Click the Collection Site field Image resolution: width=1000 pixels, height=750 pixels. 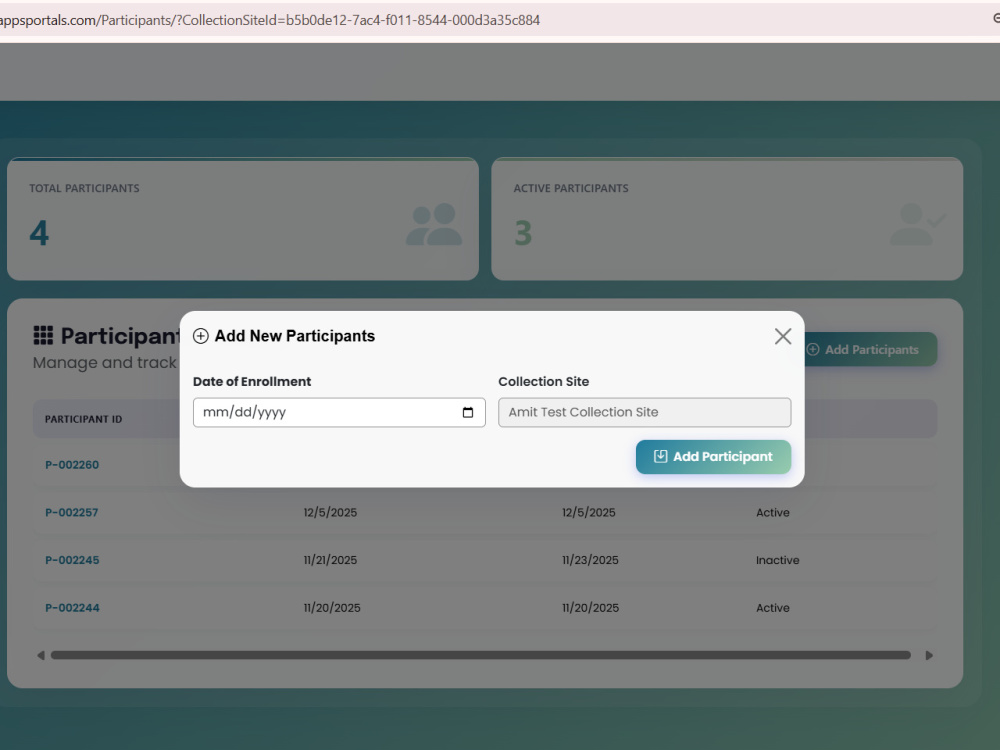pos(644,413)
